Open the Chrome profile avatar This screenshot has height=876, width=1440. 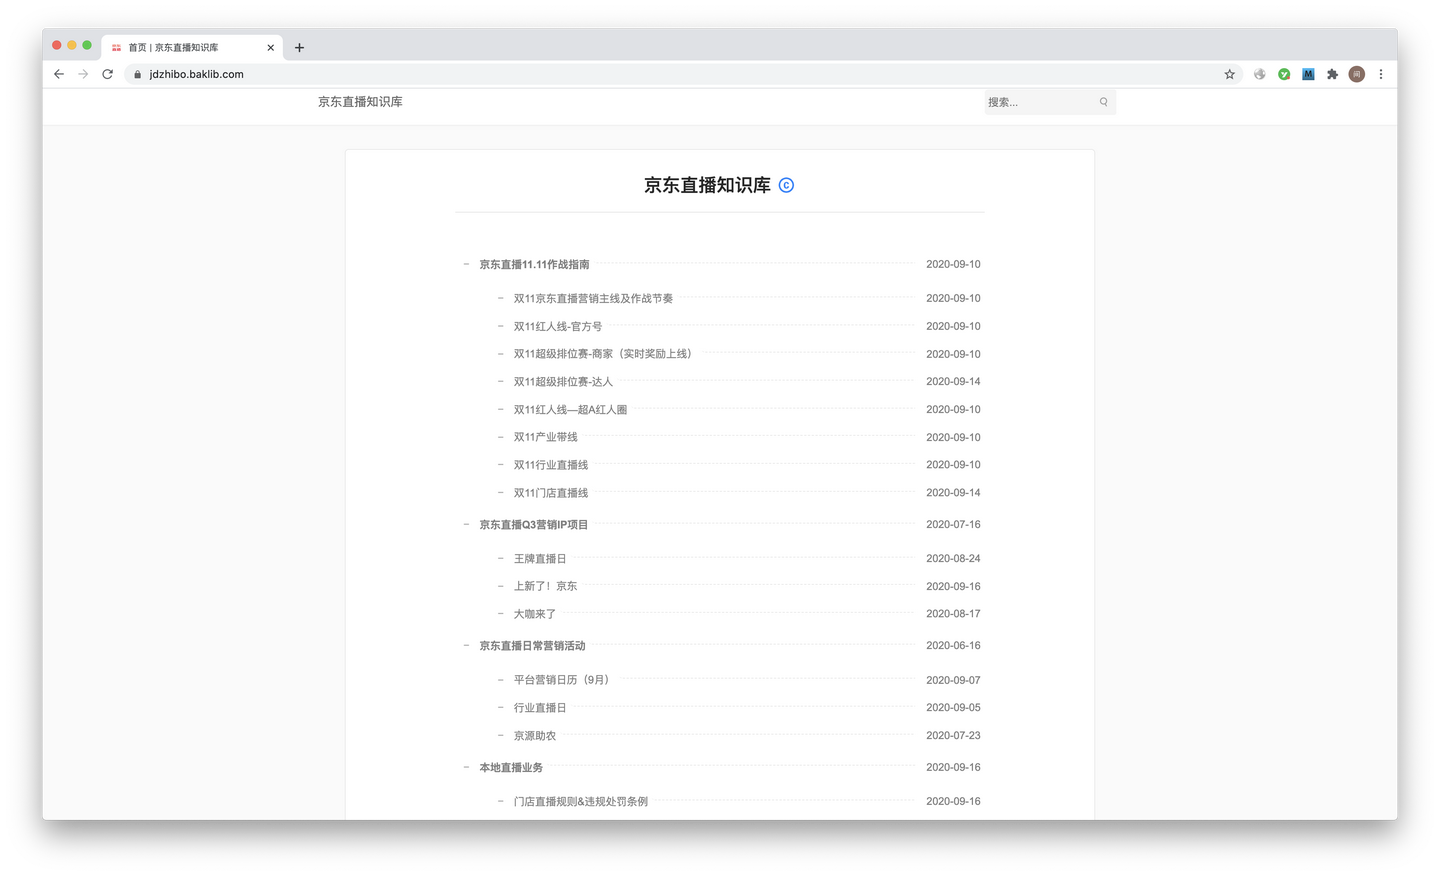pyautogui.click(x=1357, y=74)
